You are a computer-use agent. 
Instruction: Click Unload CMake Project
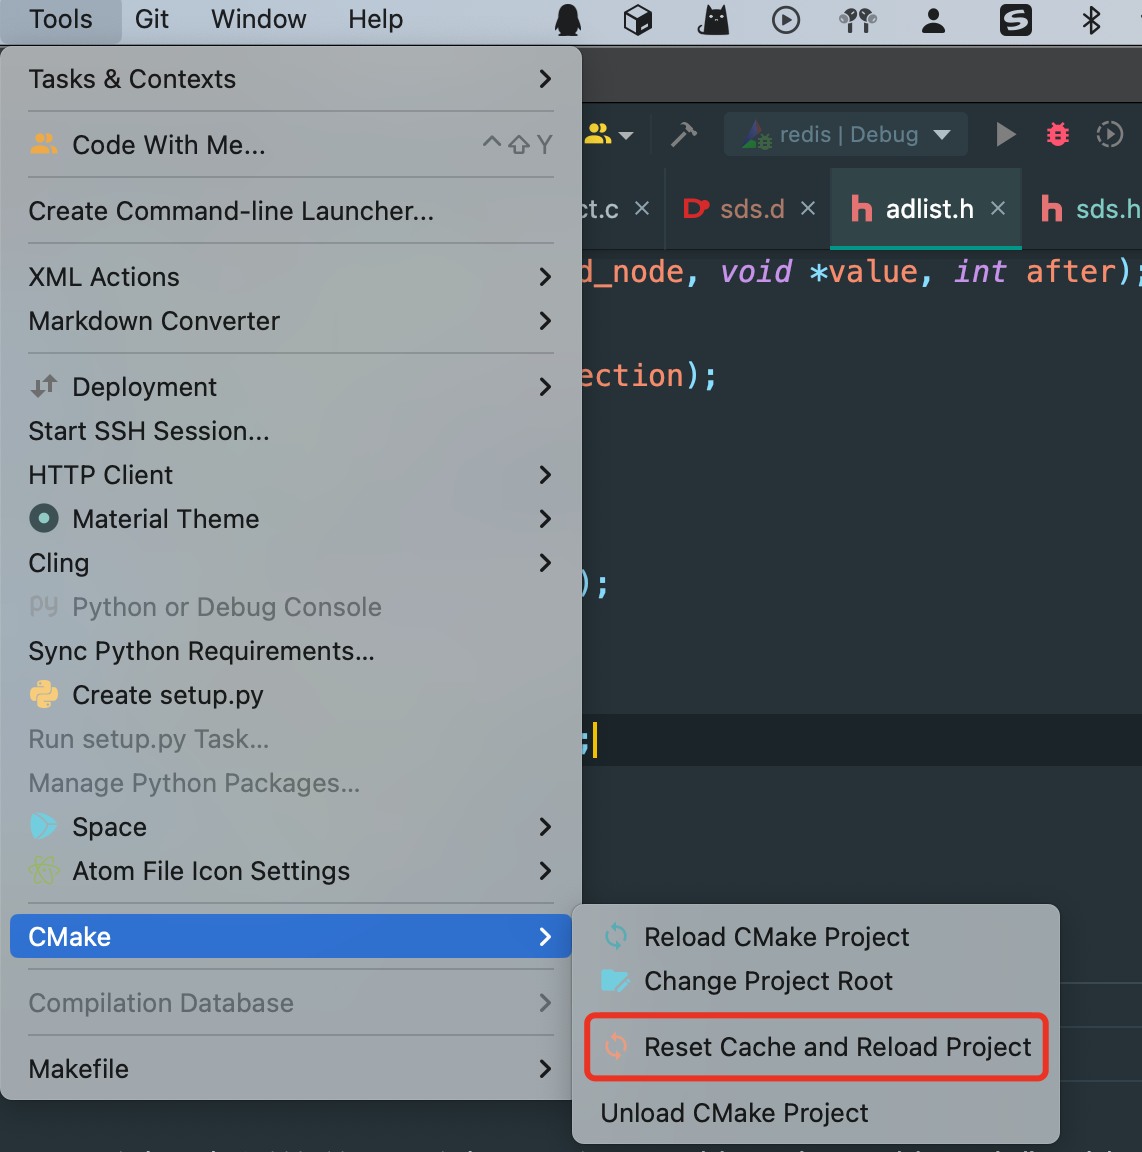tap(734, 1113)
